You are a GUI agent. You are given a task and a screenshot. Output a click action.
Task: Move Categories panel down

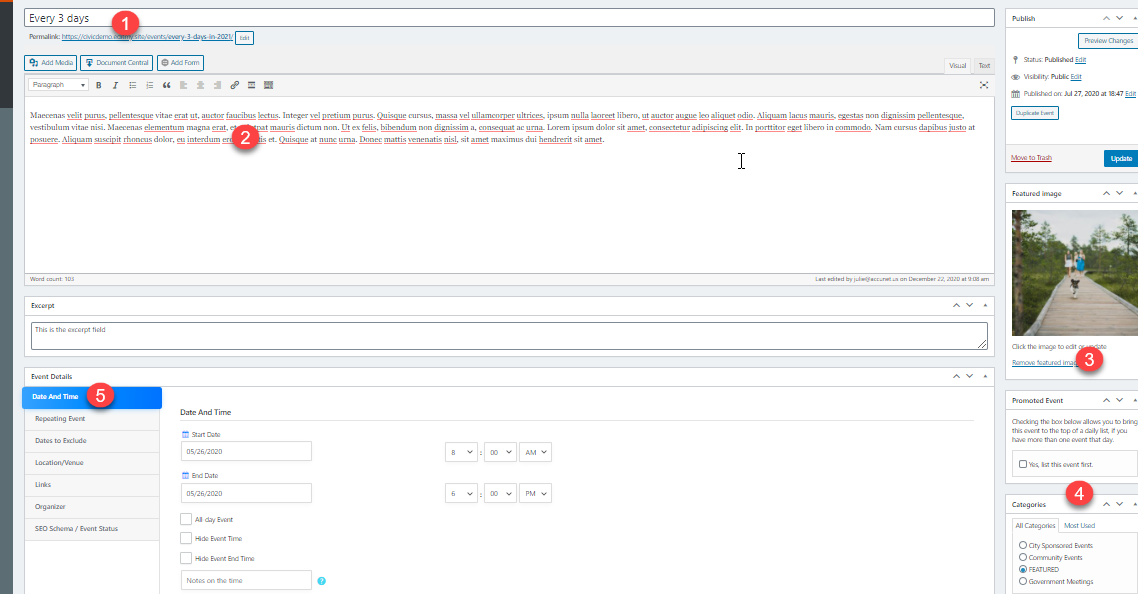(1119, 504)
